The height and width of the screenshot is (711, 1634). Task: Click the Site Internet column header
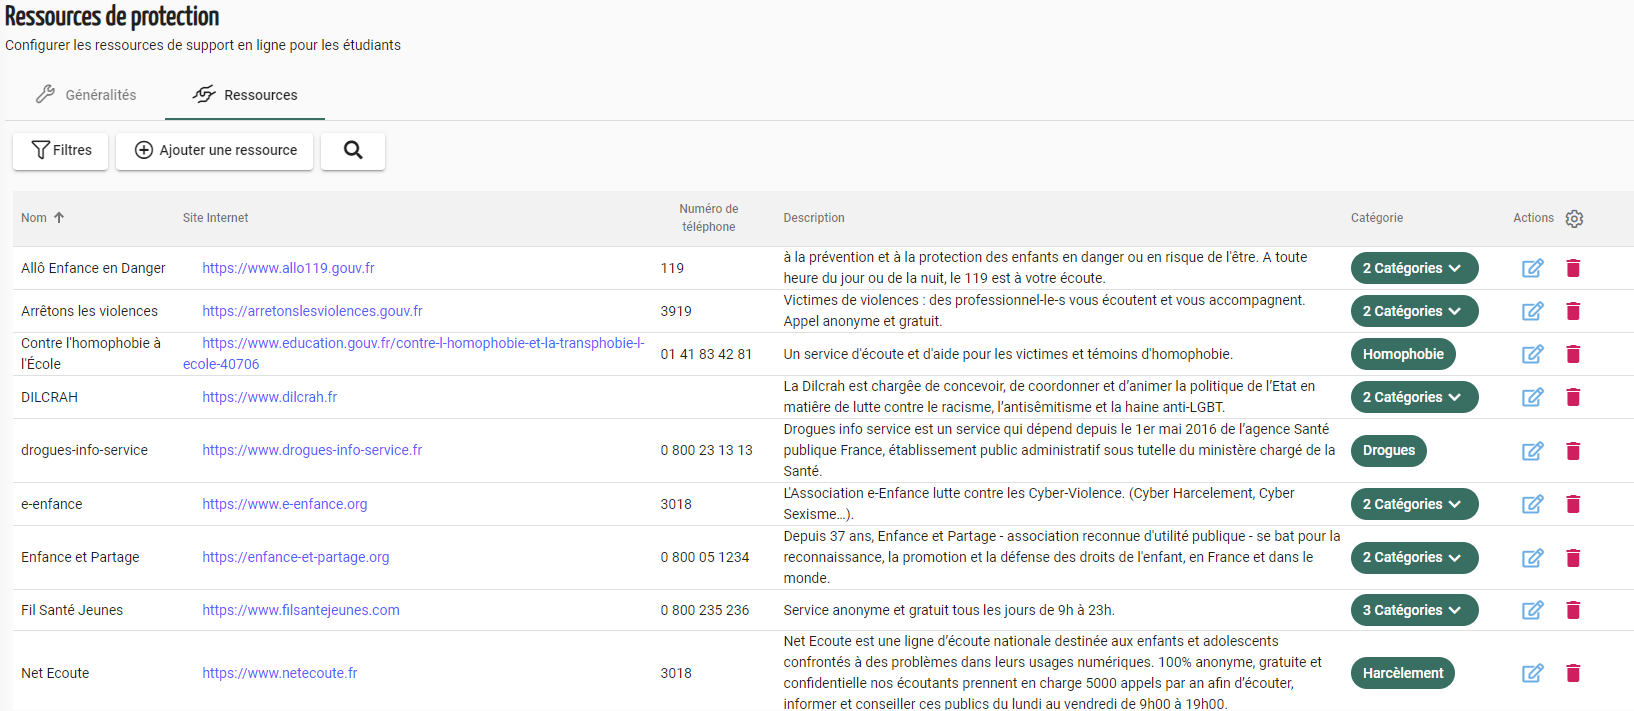pyautogui.click(x=215, y=218)
